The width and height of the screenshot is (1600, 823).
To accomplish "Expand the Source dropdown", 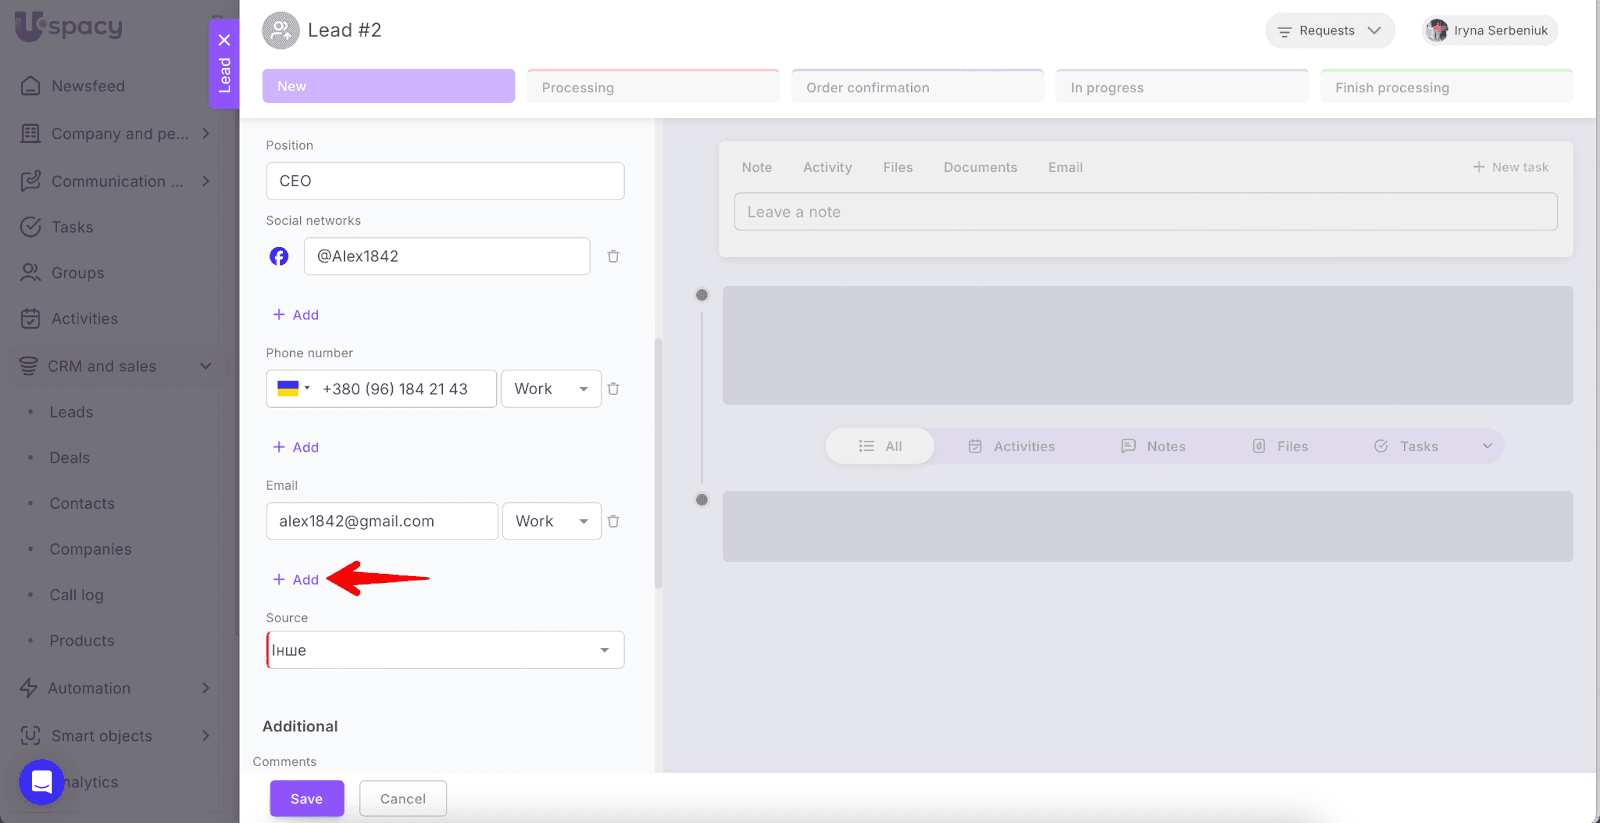I will click(x=445, y=650).
